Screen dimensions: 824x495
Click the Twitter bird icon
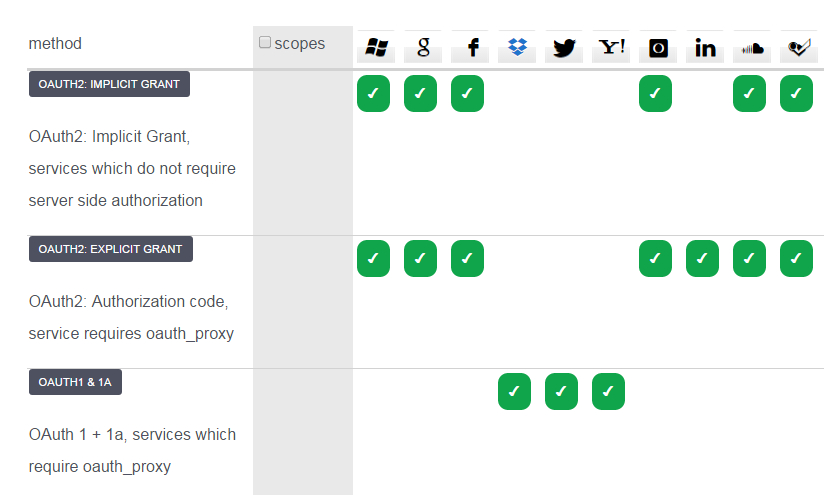coord(564,47)
